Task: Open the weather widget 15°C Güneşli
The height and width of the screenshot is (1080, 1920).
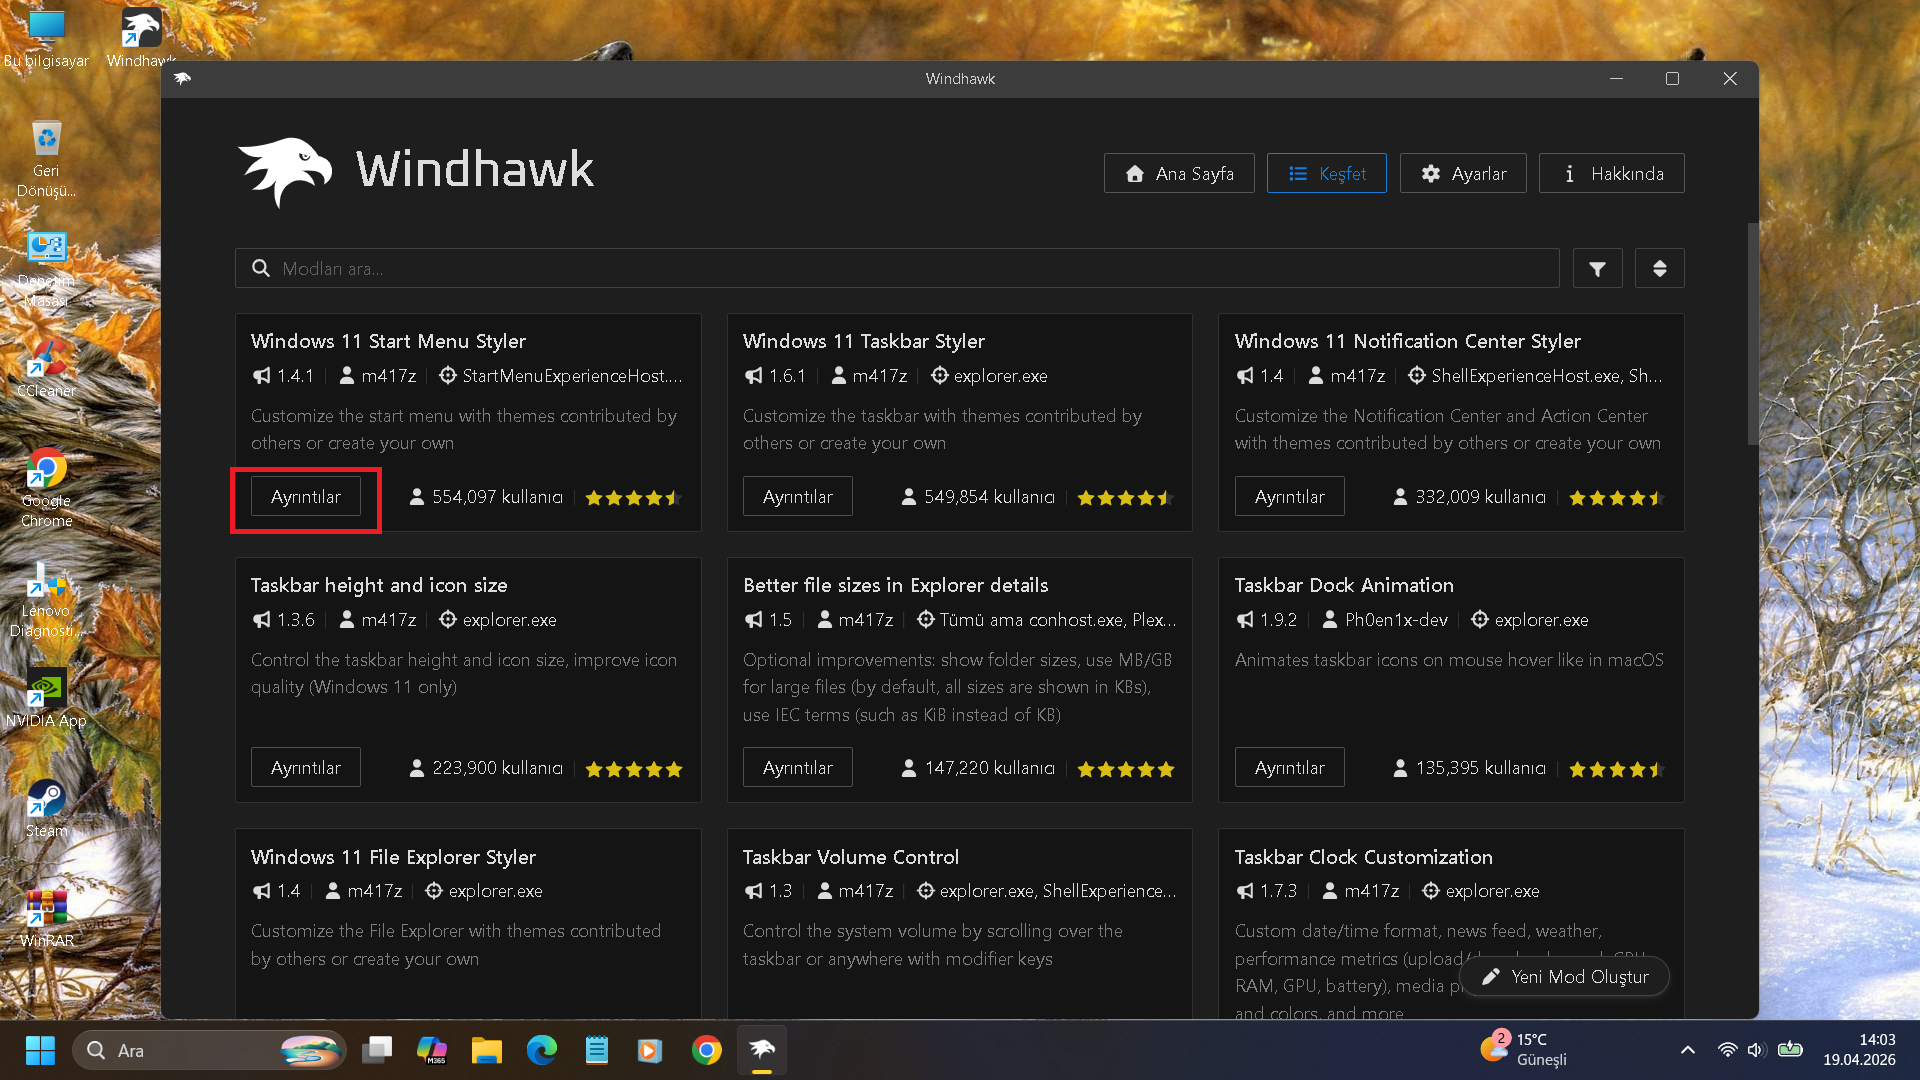Action: coord(1524,1050)
